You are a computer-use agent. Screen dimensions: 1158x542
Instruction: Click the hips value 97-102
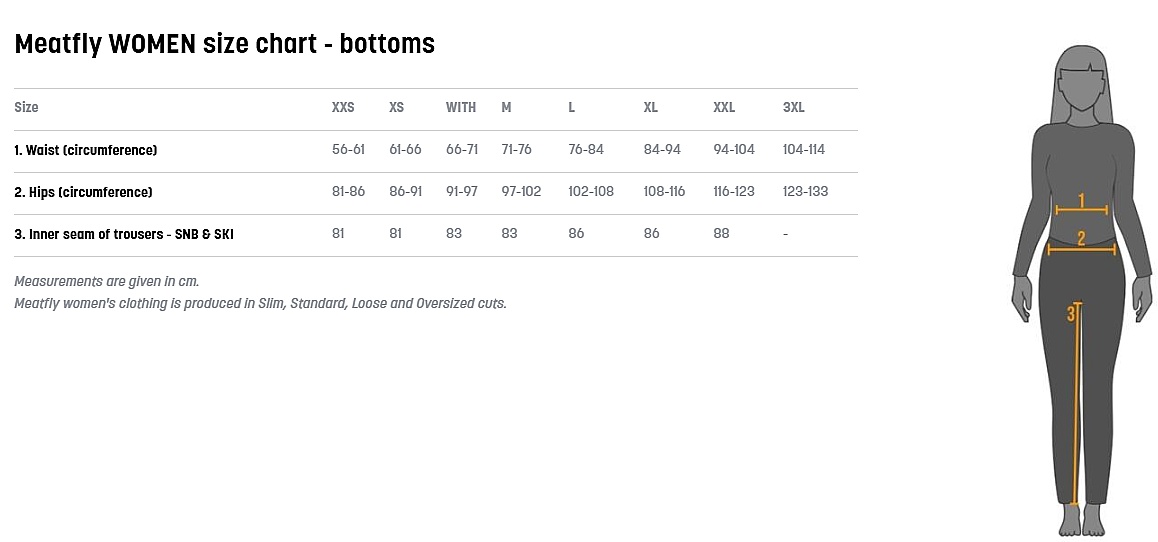click(x=521, y=192)
